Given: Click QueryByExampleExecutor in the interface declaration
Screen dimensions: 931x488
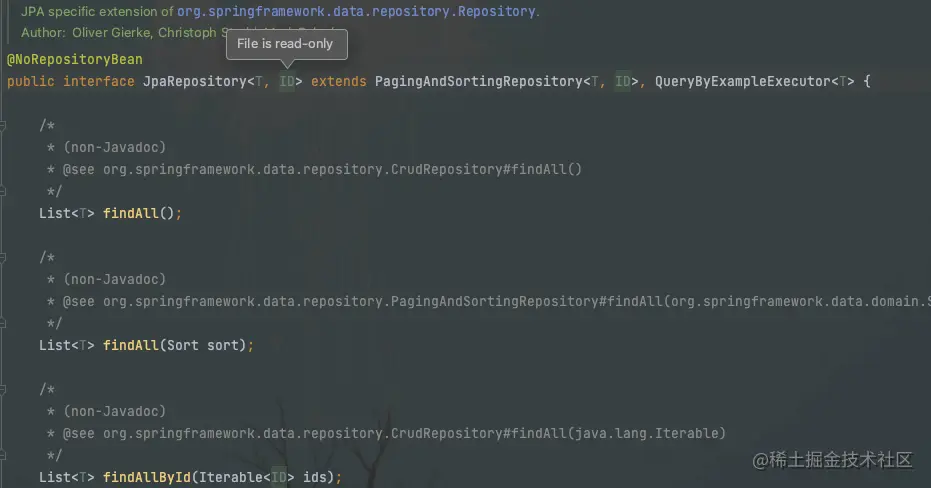Looking at the screenshot, I should click(x=742, y=81).
